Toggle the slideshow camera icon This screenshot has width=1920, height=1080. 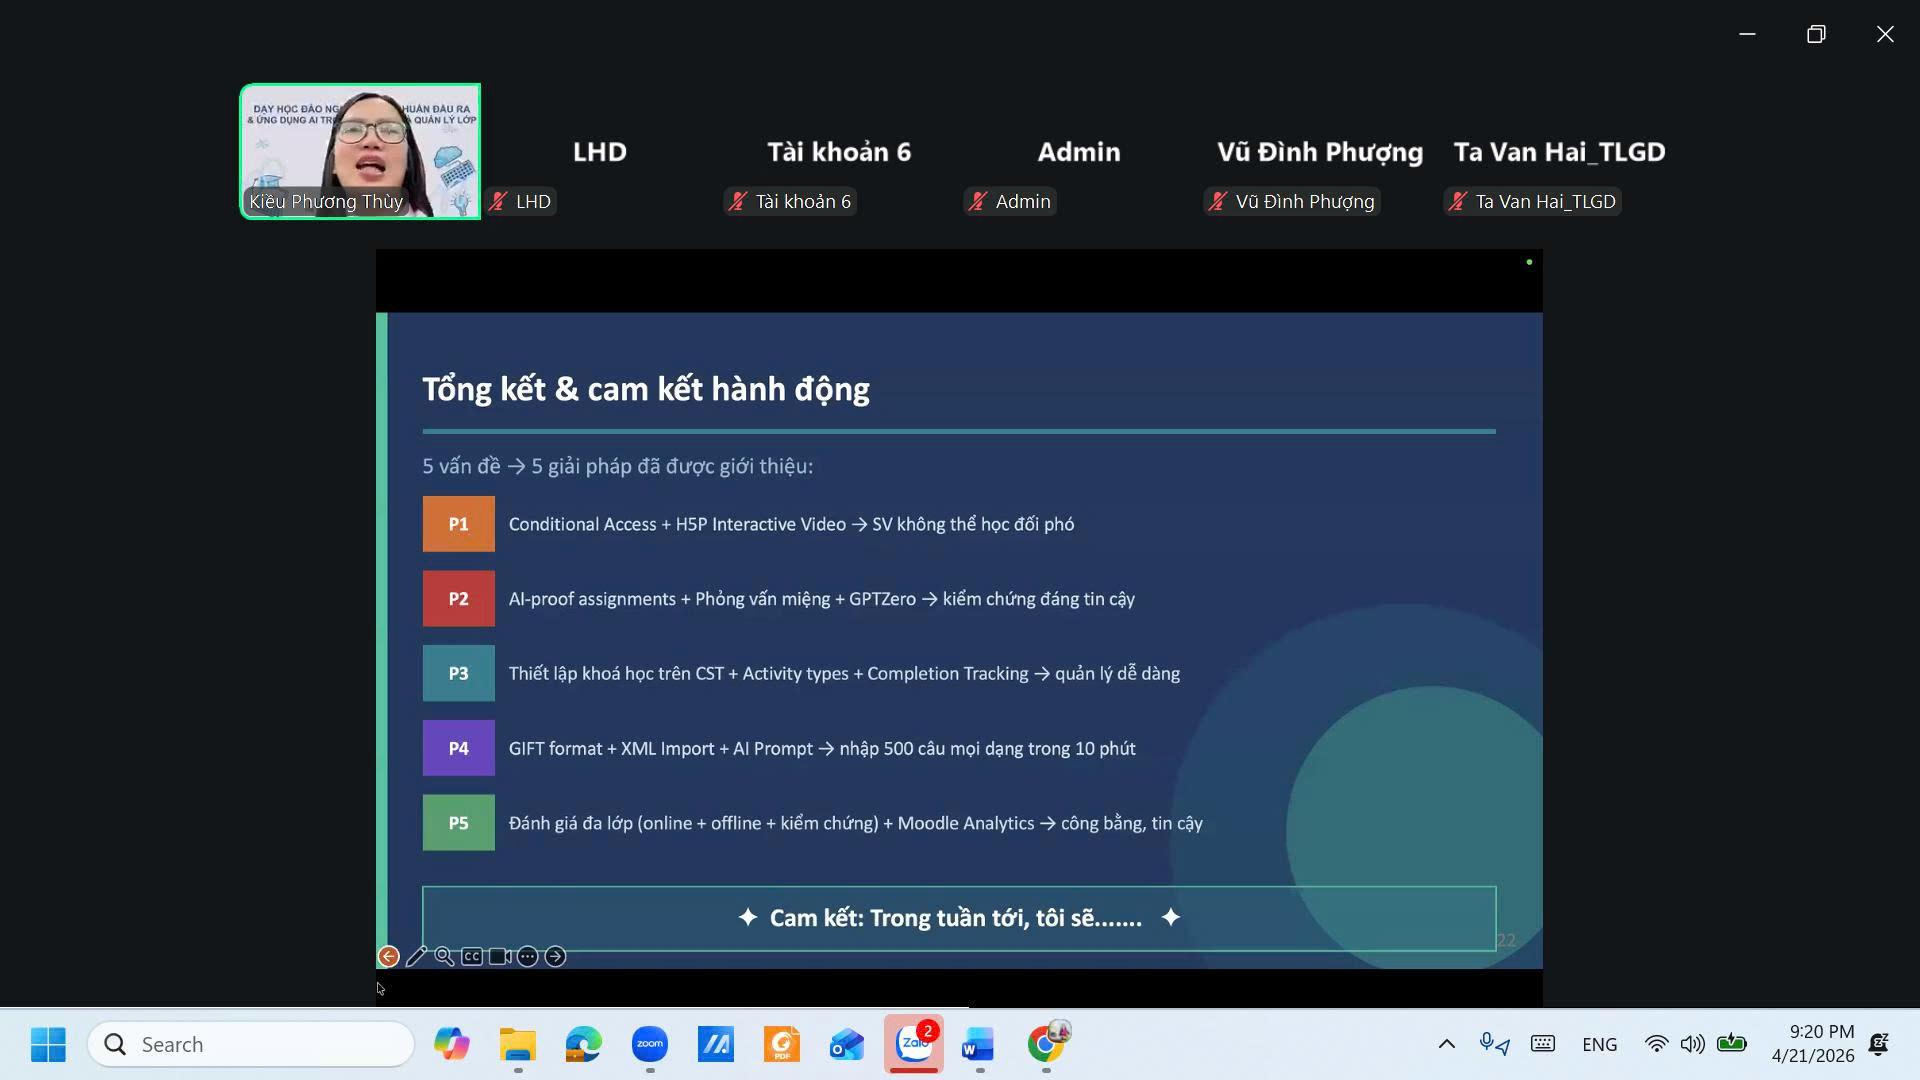[x=500, y=957]
